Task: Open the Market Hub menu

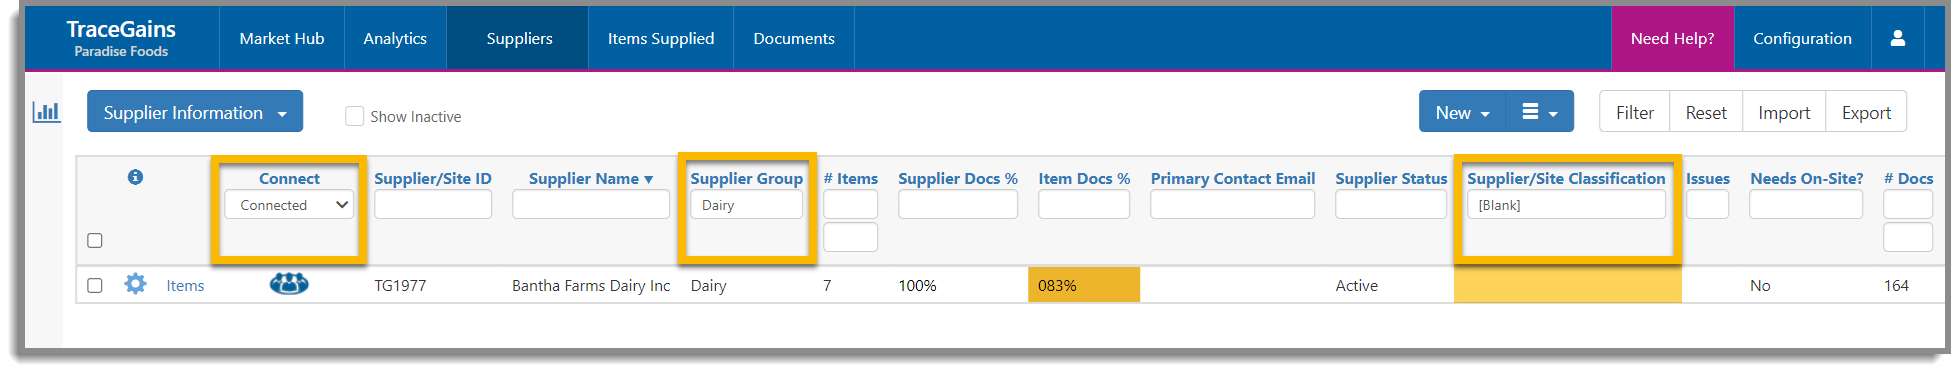Action: 282,38
